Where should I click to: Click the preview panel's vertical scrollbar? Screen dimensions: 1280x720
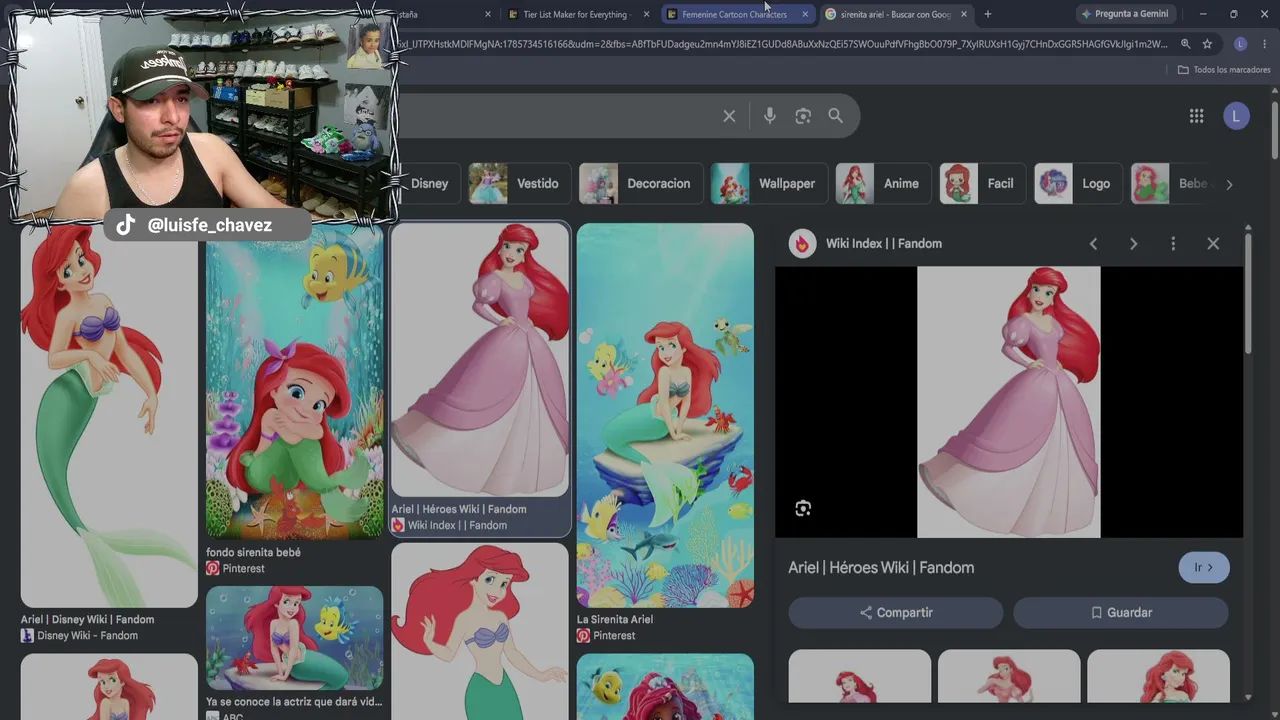pyautogui.click(x=1248, y=295)
